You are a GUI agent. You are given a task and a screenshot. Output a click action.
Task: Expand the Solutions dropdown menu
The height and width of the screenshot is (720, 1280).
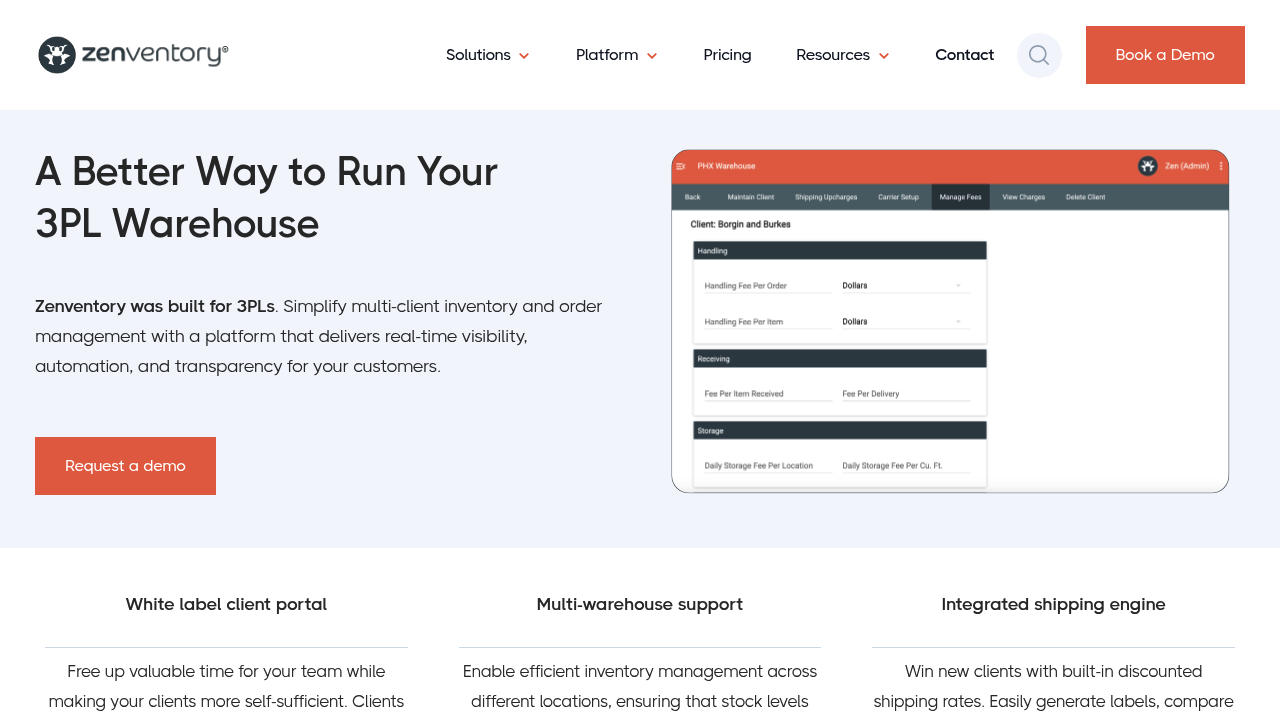(487, 55)
